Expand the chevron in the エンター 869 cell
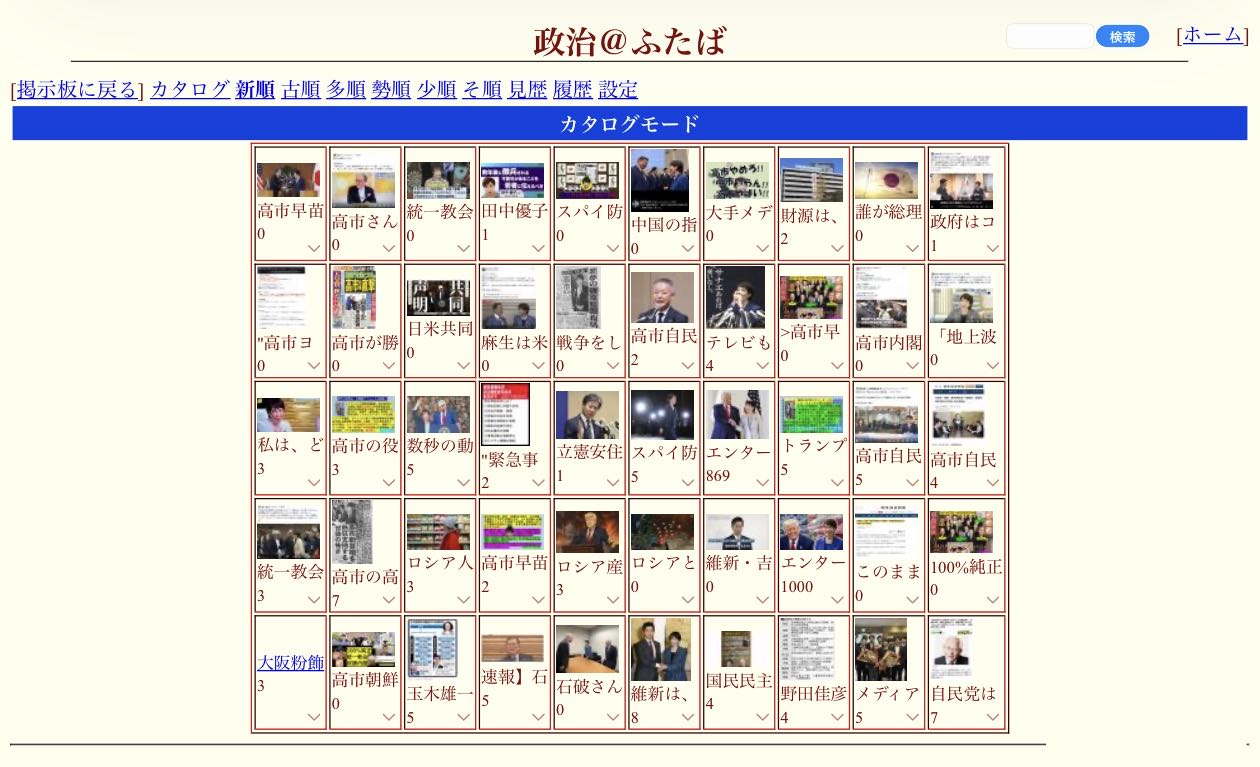Screen dimensions: 1260x767 [x=763, y=482]
